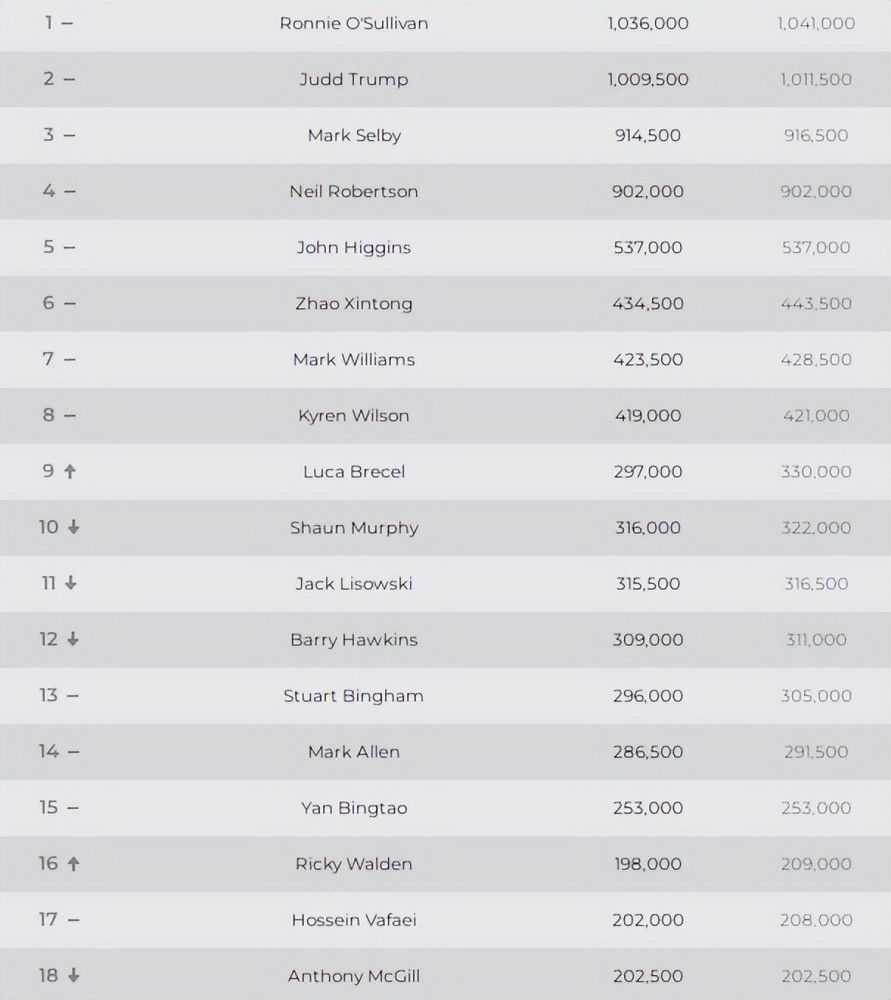Viewport: 891px width, 1000px height.
Task: Select Judd Trump's name
Action: point(354,80)
